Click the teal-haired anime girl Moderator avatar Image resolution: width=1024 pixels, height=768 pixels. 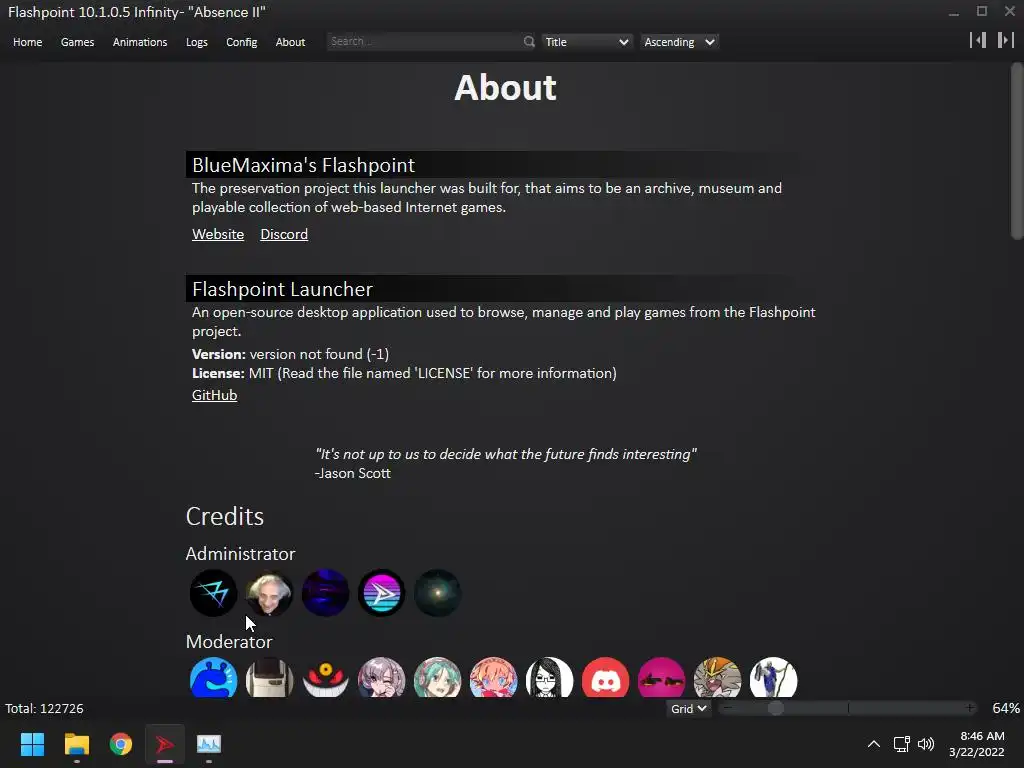[438, 677]
